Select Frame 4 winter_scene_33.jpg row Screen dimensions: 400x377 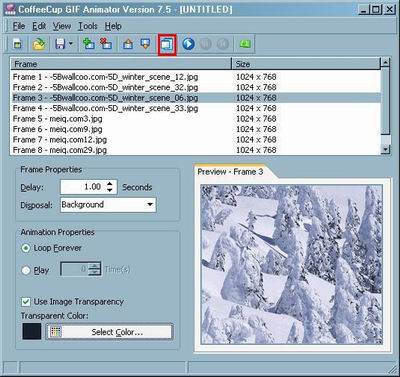coord(195,108)
